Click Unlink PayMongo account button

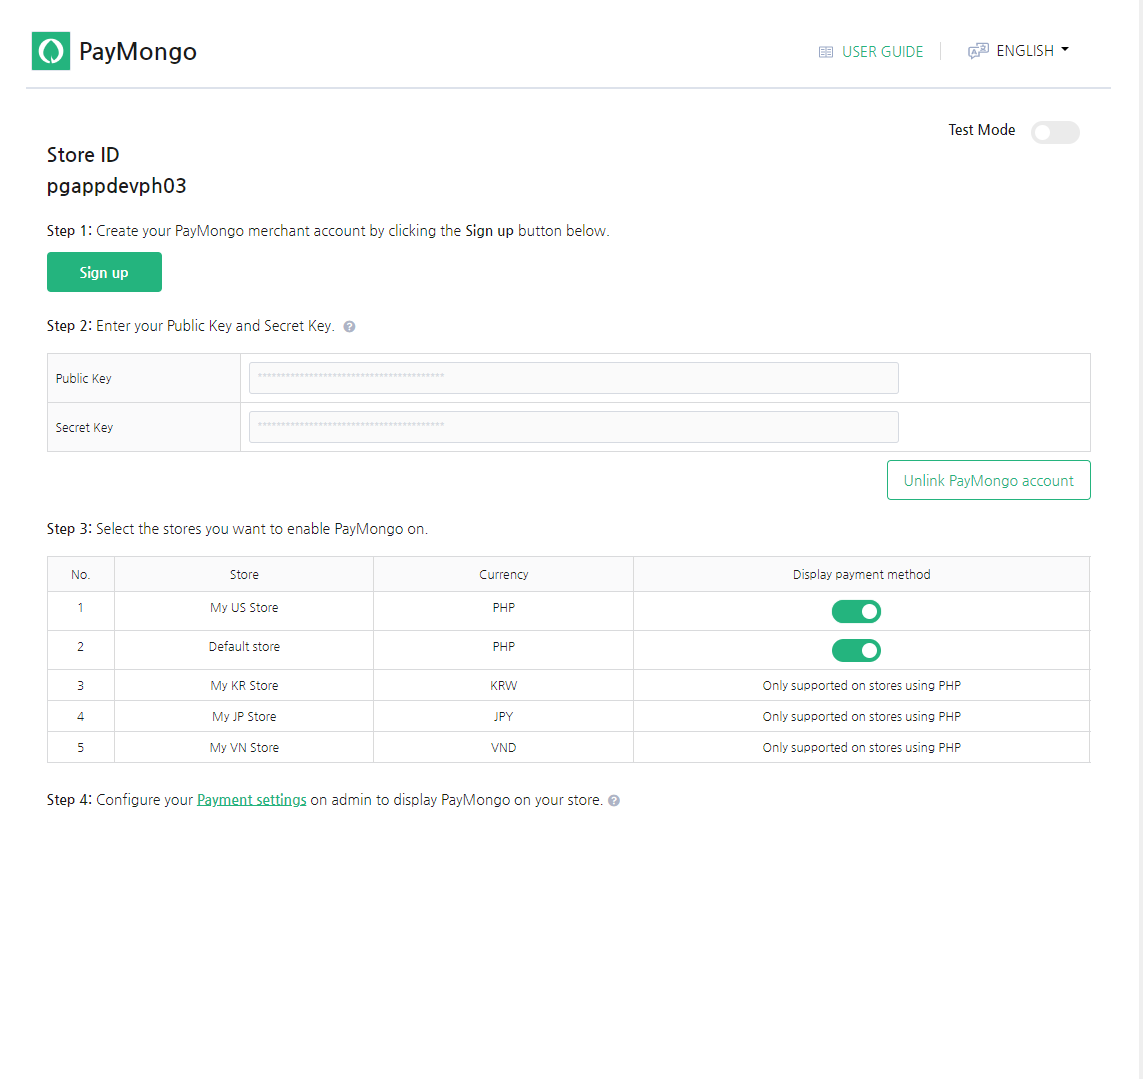click(988, 480)
